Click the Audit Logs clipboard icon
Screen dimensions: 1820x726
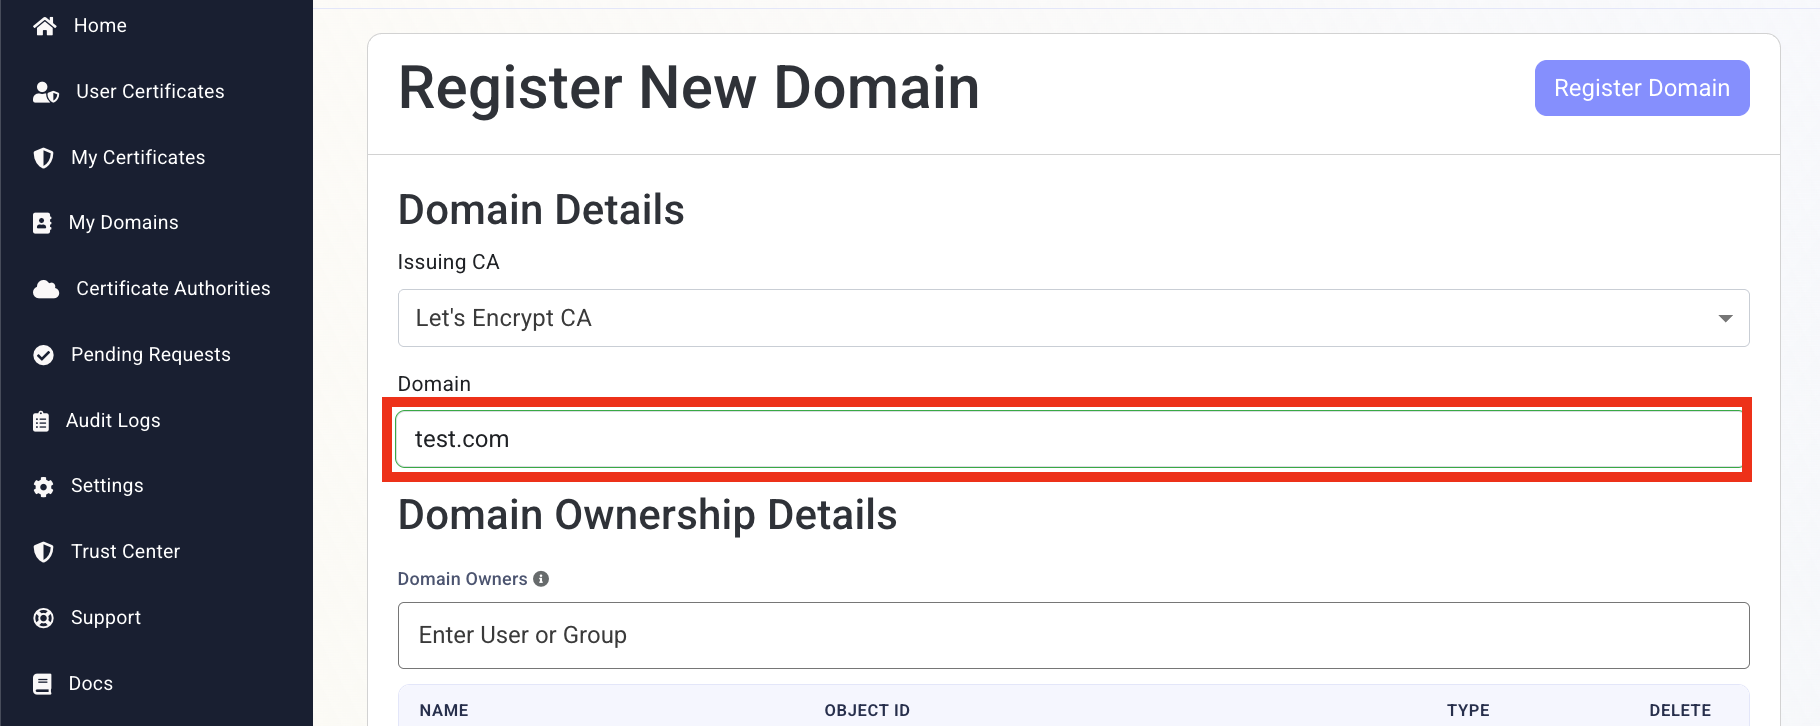41,421
